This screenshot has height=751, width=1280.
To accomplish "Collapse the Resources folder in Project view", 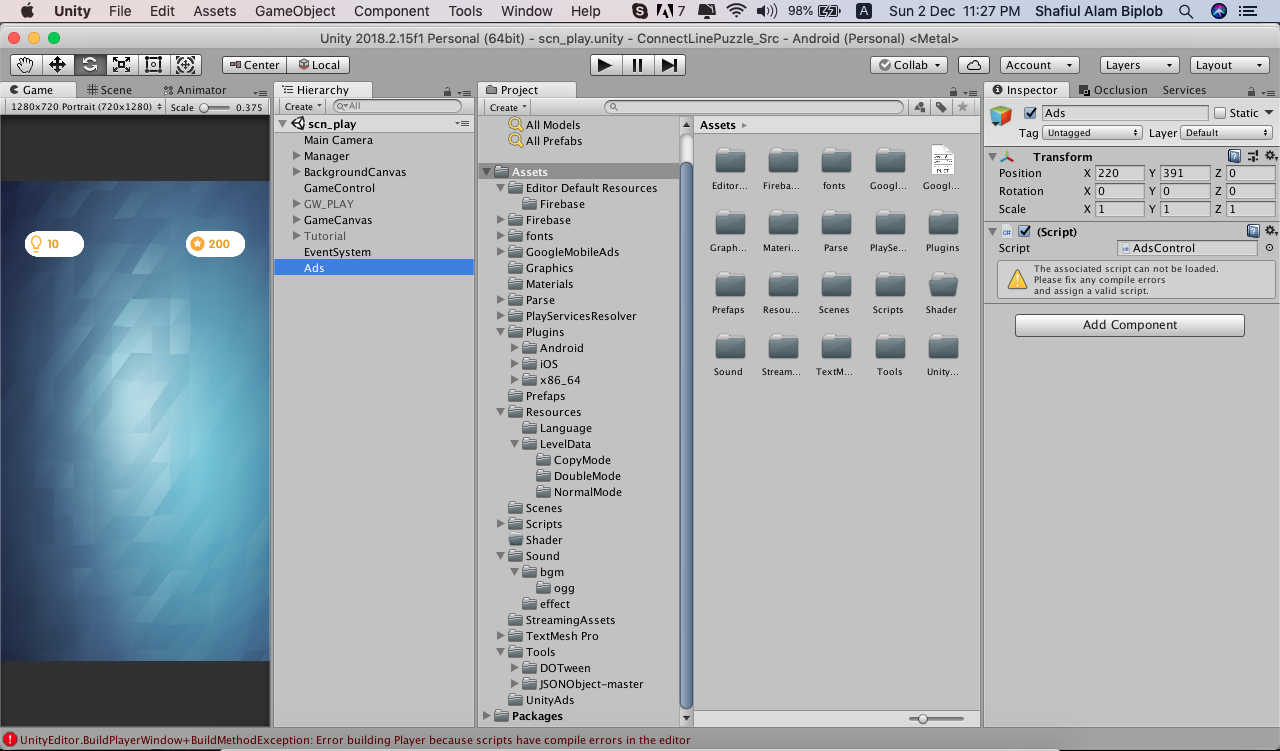I will (x=500, y=411).
